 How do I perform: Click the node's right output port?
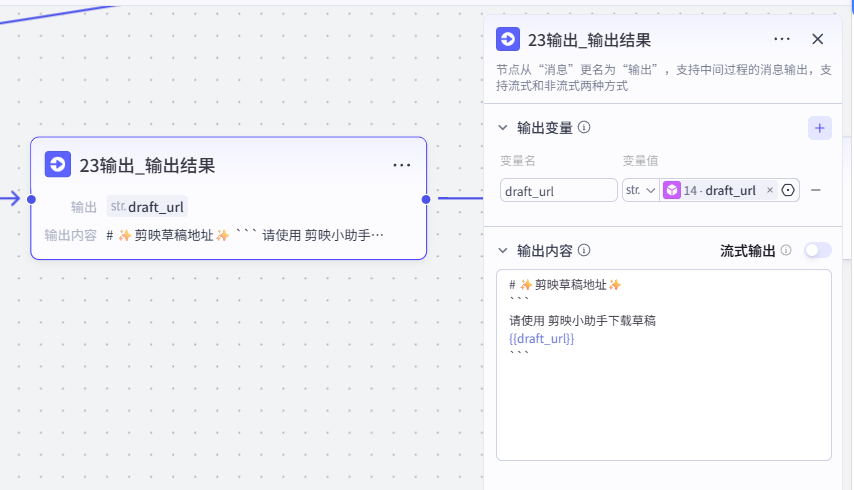tap(426, 199)
